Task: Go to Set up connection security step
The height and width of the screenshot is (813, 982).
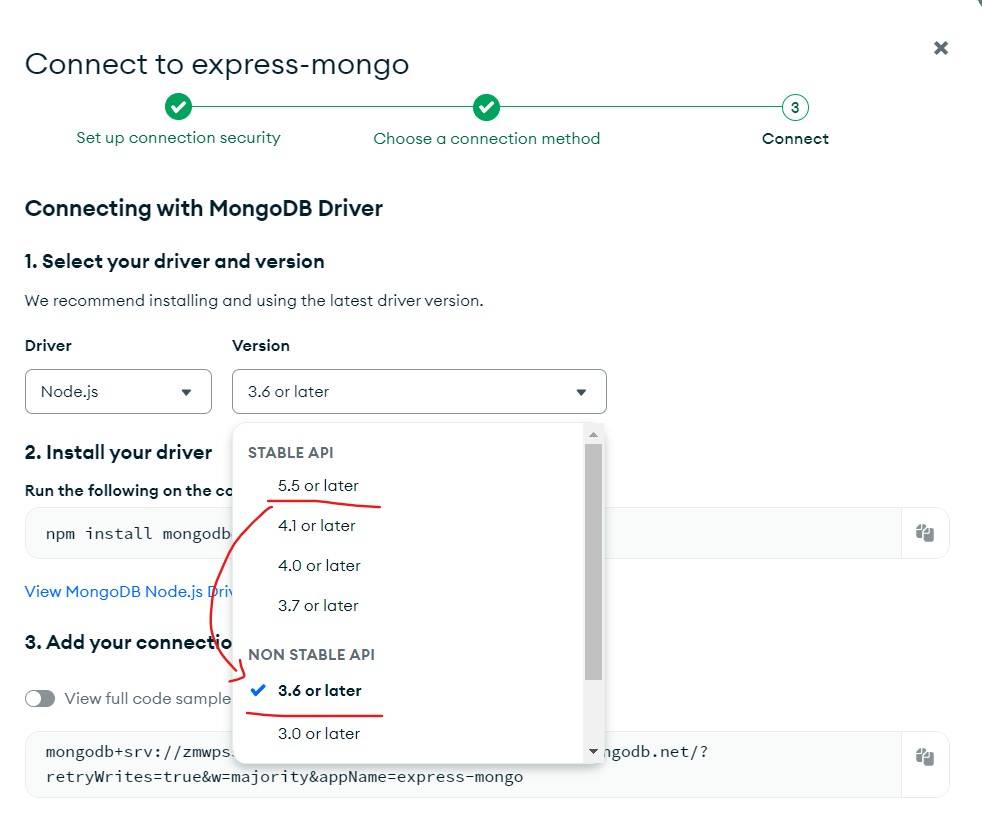Action: pos(178,138)
